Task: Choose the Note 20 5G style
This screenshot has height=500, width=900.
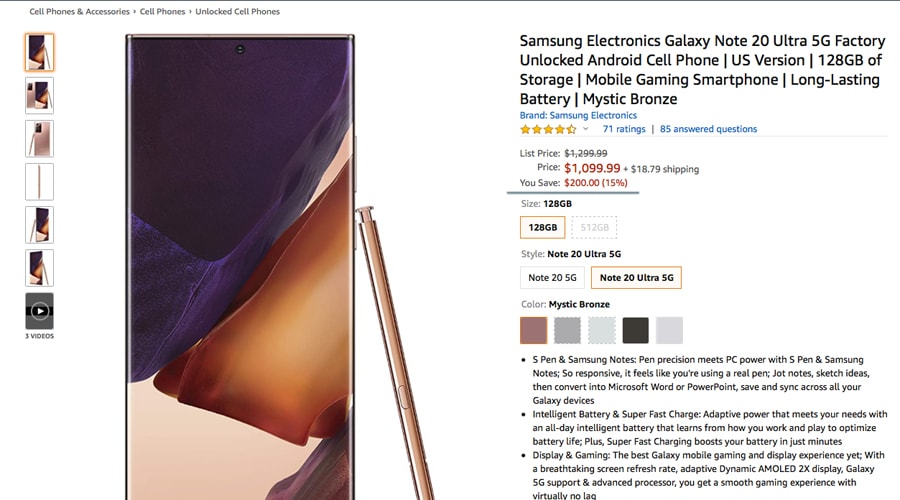Action: click(552, 277)
